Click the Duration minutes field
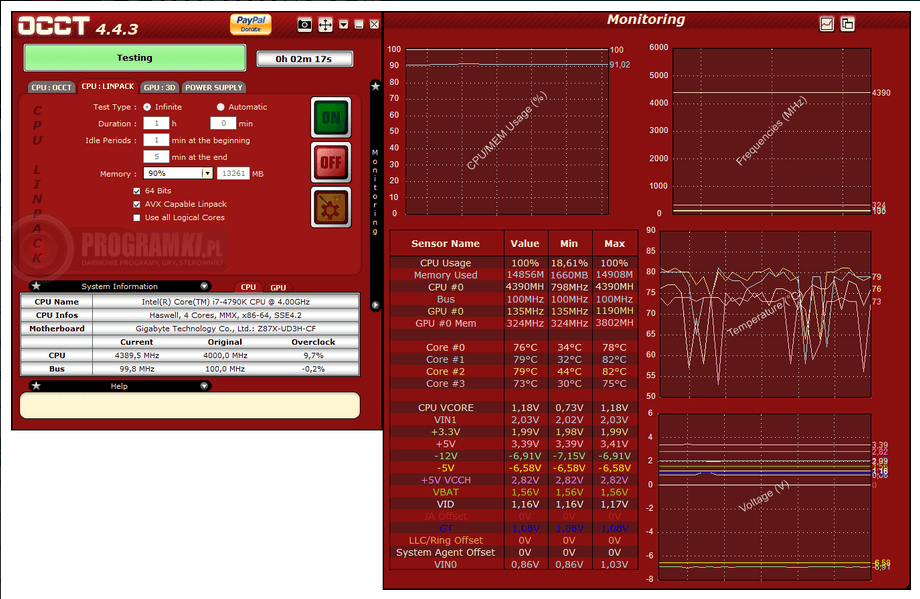 tap(223, 123)
